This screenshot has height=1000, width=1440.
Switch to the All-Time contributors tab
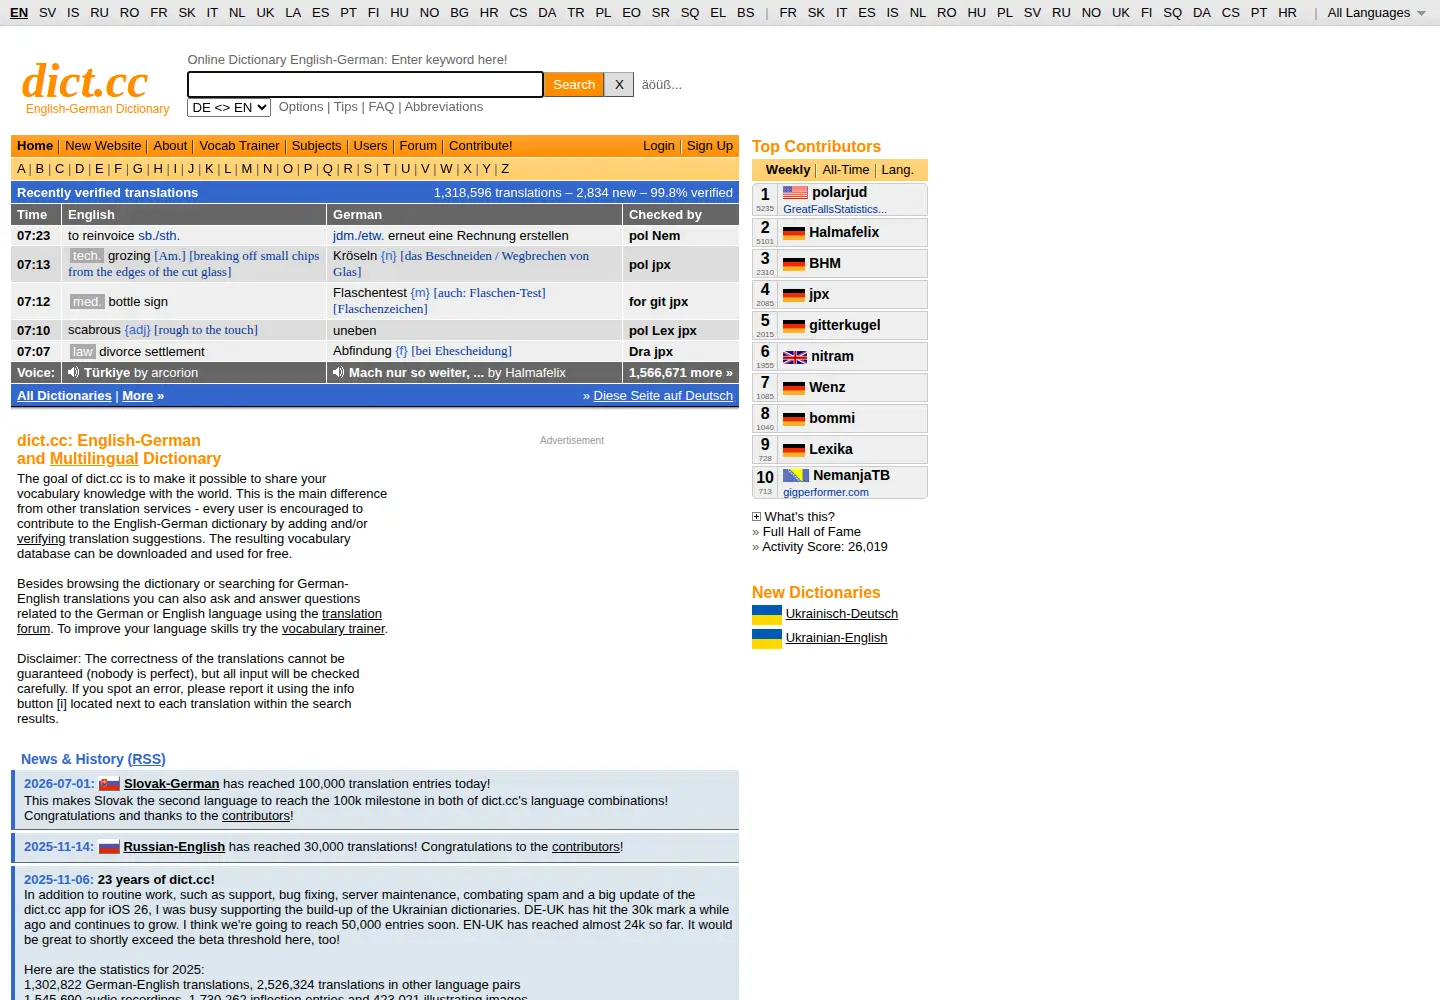tap(845, 170)
